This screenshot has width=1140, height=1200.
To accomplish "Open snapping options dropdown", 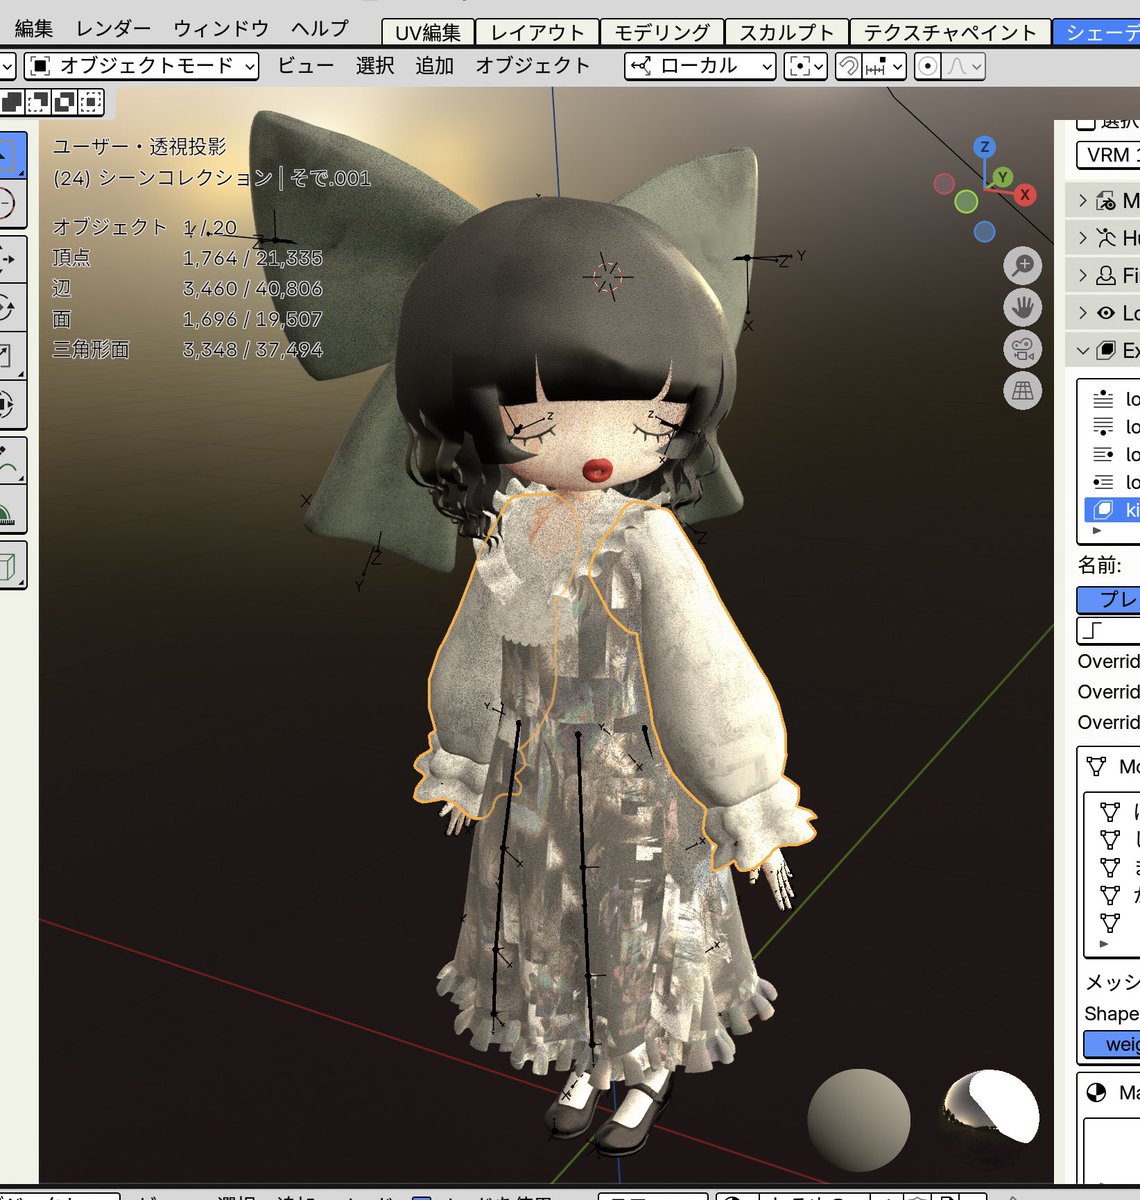I will click(x=884, y=66).
